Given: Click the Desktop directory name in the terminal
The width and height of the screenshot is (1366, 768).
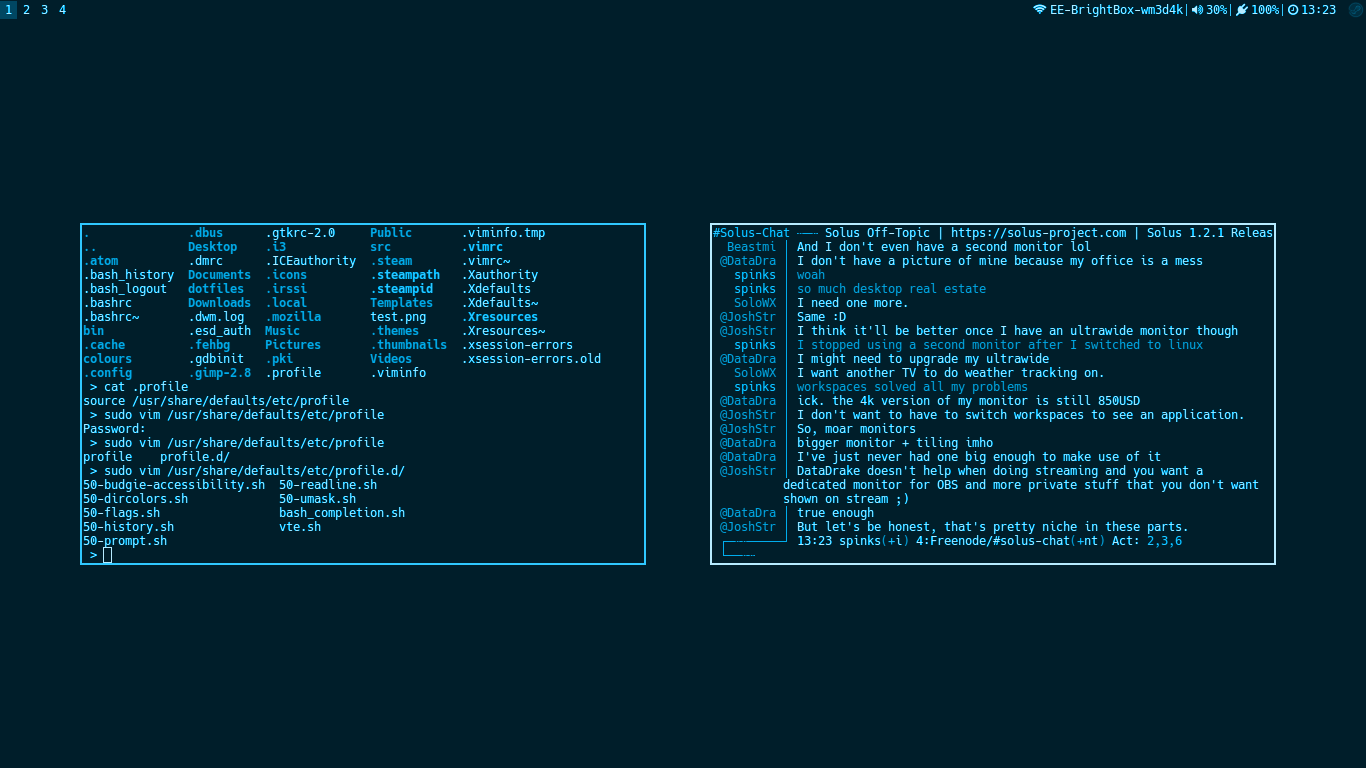Looking at the screenshot, I should point(212,247).
